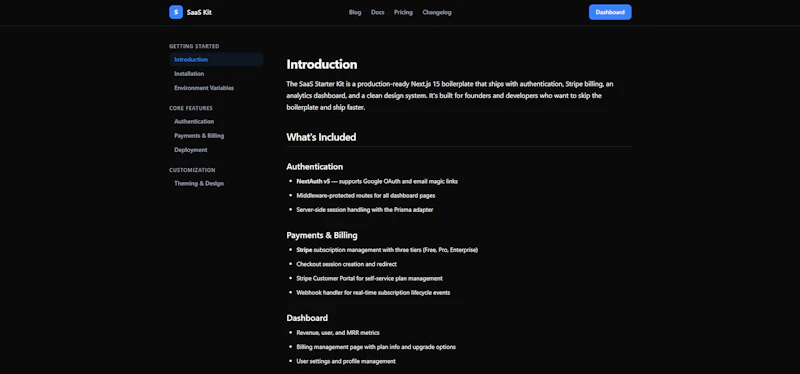
Task: Click the What's Included heading
Action: pos(321,137)
